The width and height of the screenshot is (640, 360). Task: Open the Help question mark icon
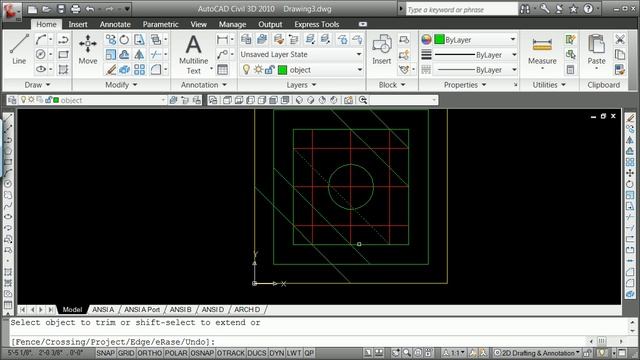pyautogui.click(x=588, y=9)
